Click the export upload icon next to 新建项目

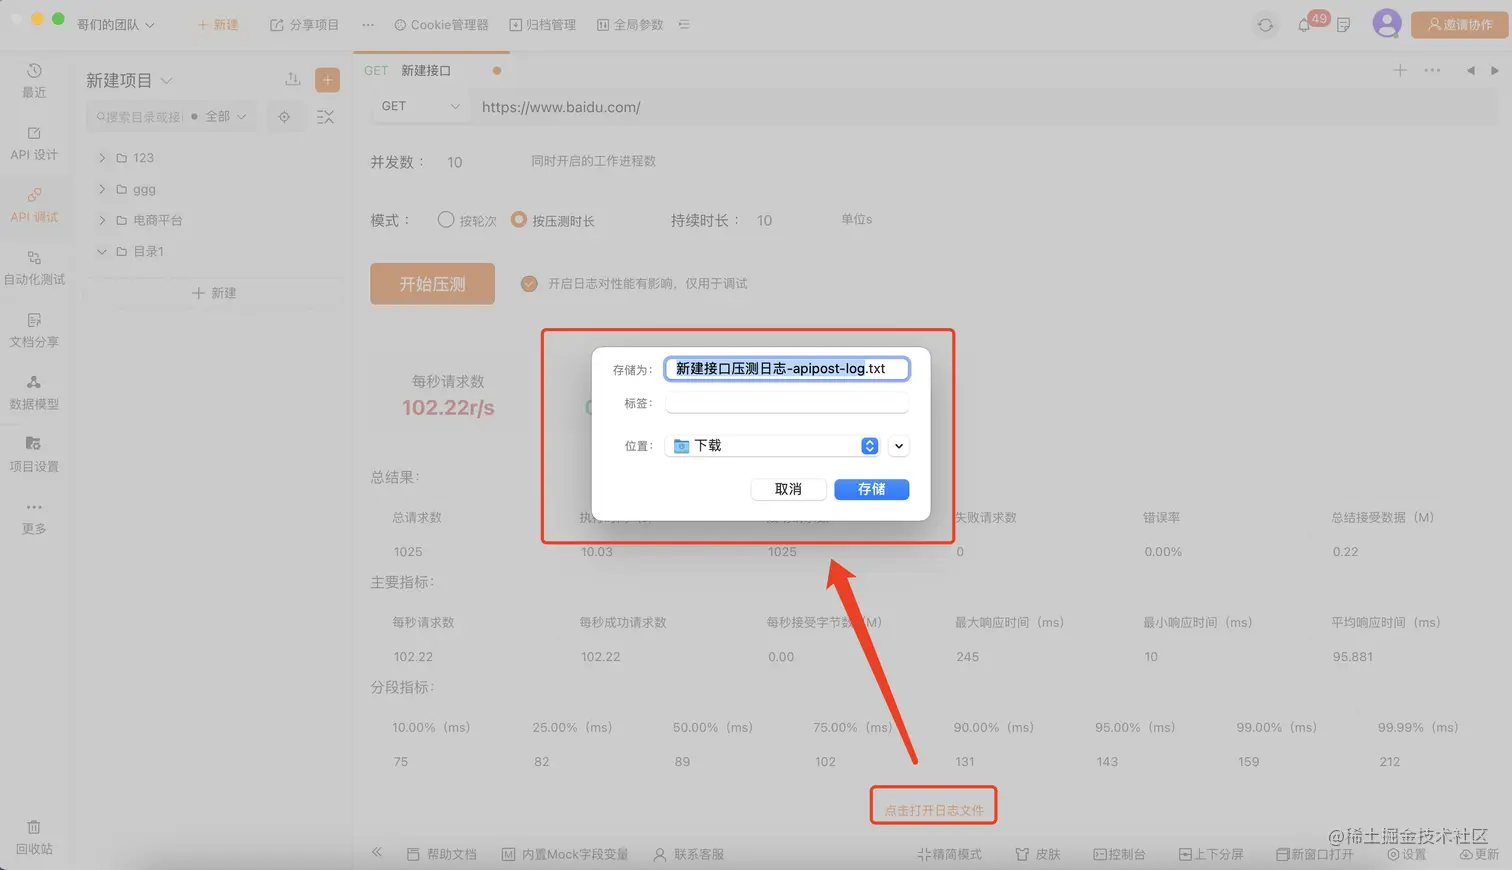tap(292, 79)
